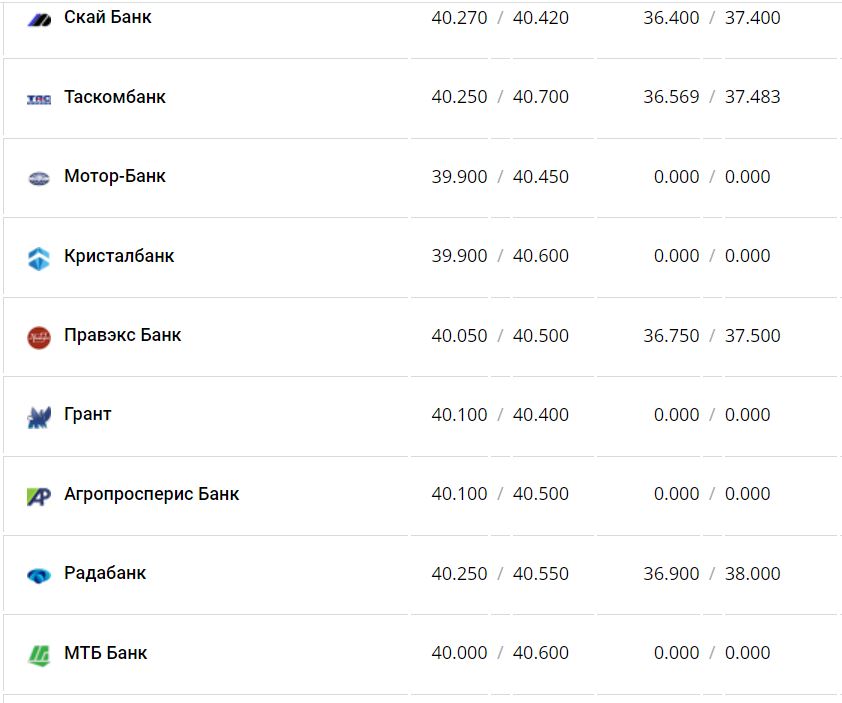Click the Правэкс Банк red logo
Image resolution: width=842 pixels, height=703 pixels.
click(39, 337)
